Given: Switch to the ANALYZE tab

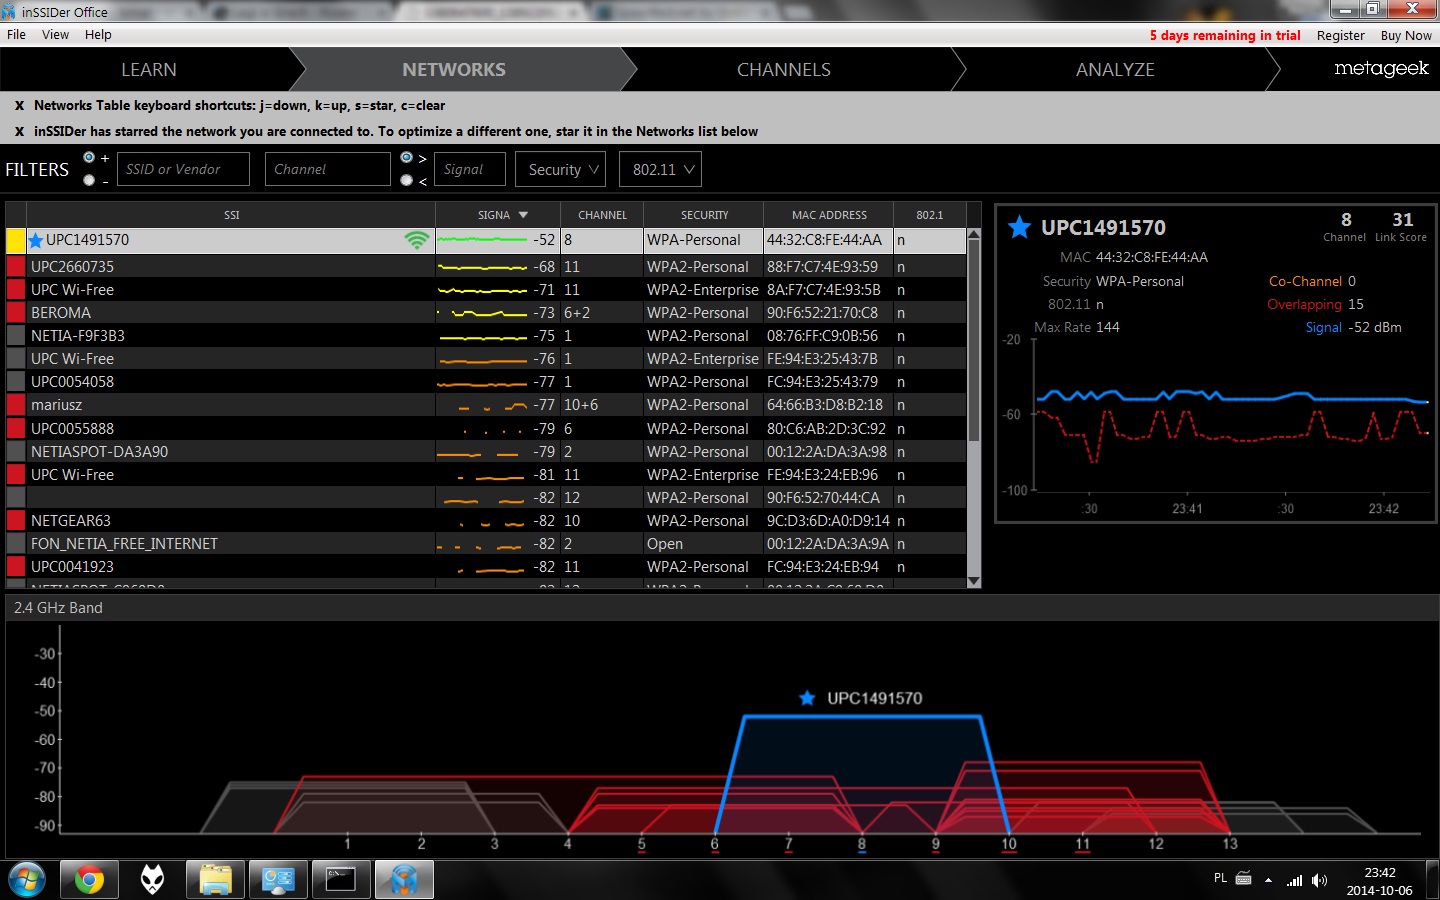Looking at the screenshot, I should coord(1115,70).
